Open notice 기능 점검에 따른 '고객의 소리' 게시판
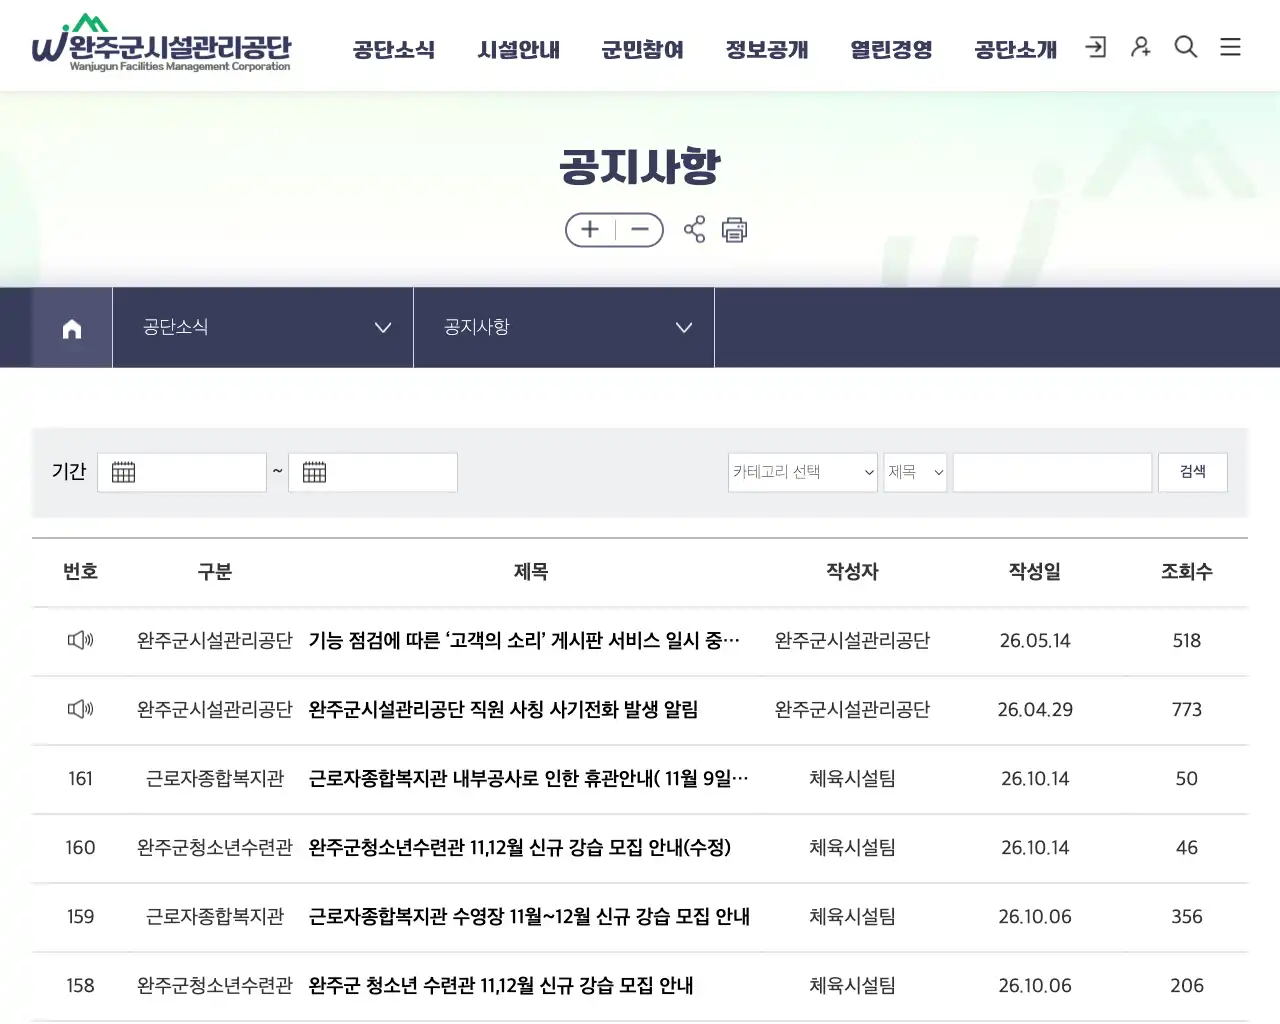The height and width of the screenshot is (1024, 1280). point(524,640)
